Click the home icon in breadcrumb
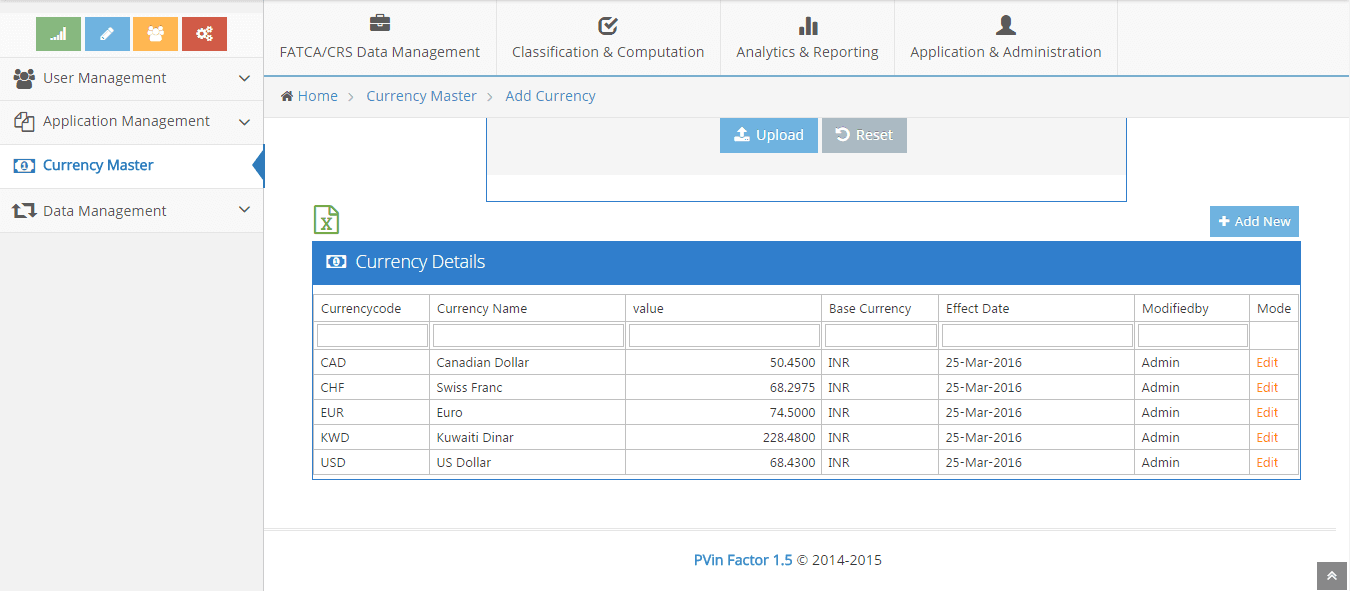Viewport: 1350px width, 591px height. pos(287,96)
